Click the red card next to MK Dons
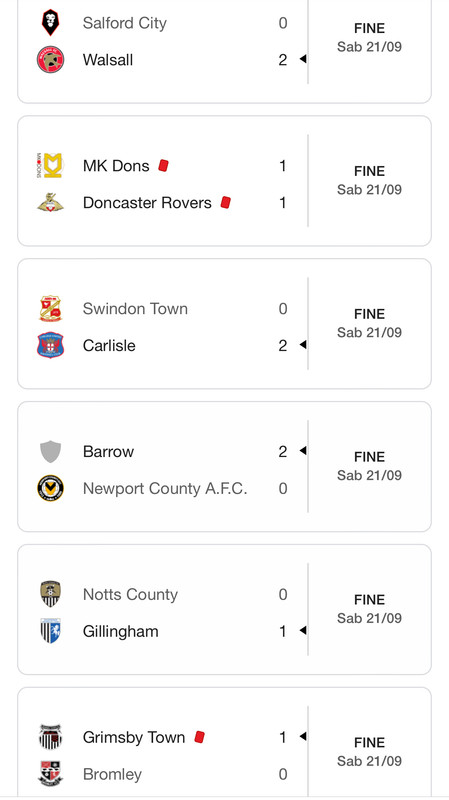The height and width of the screenshot is (800, 449). [163, 165]
